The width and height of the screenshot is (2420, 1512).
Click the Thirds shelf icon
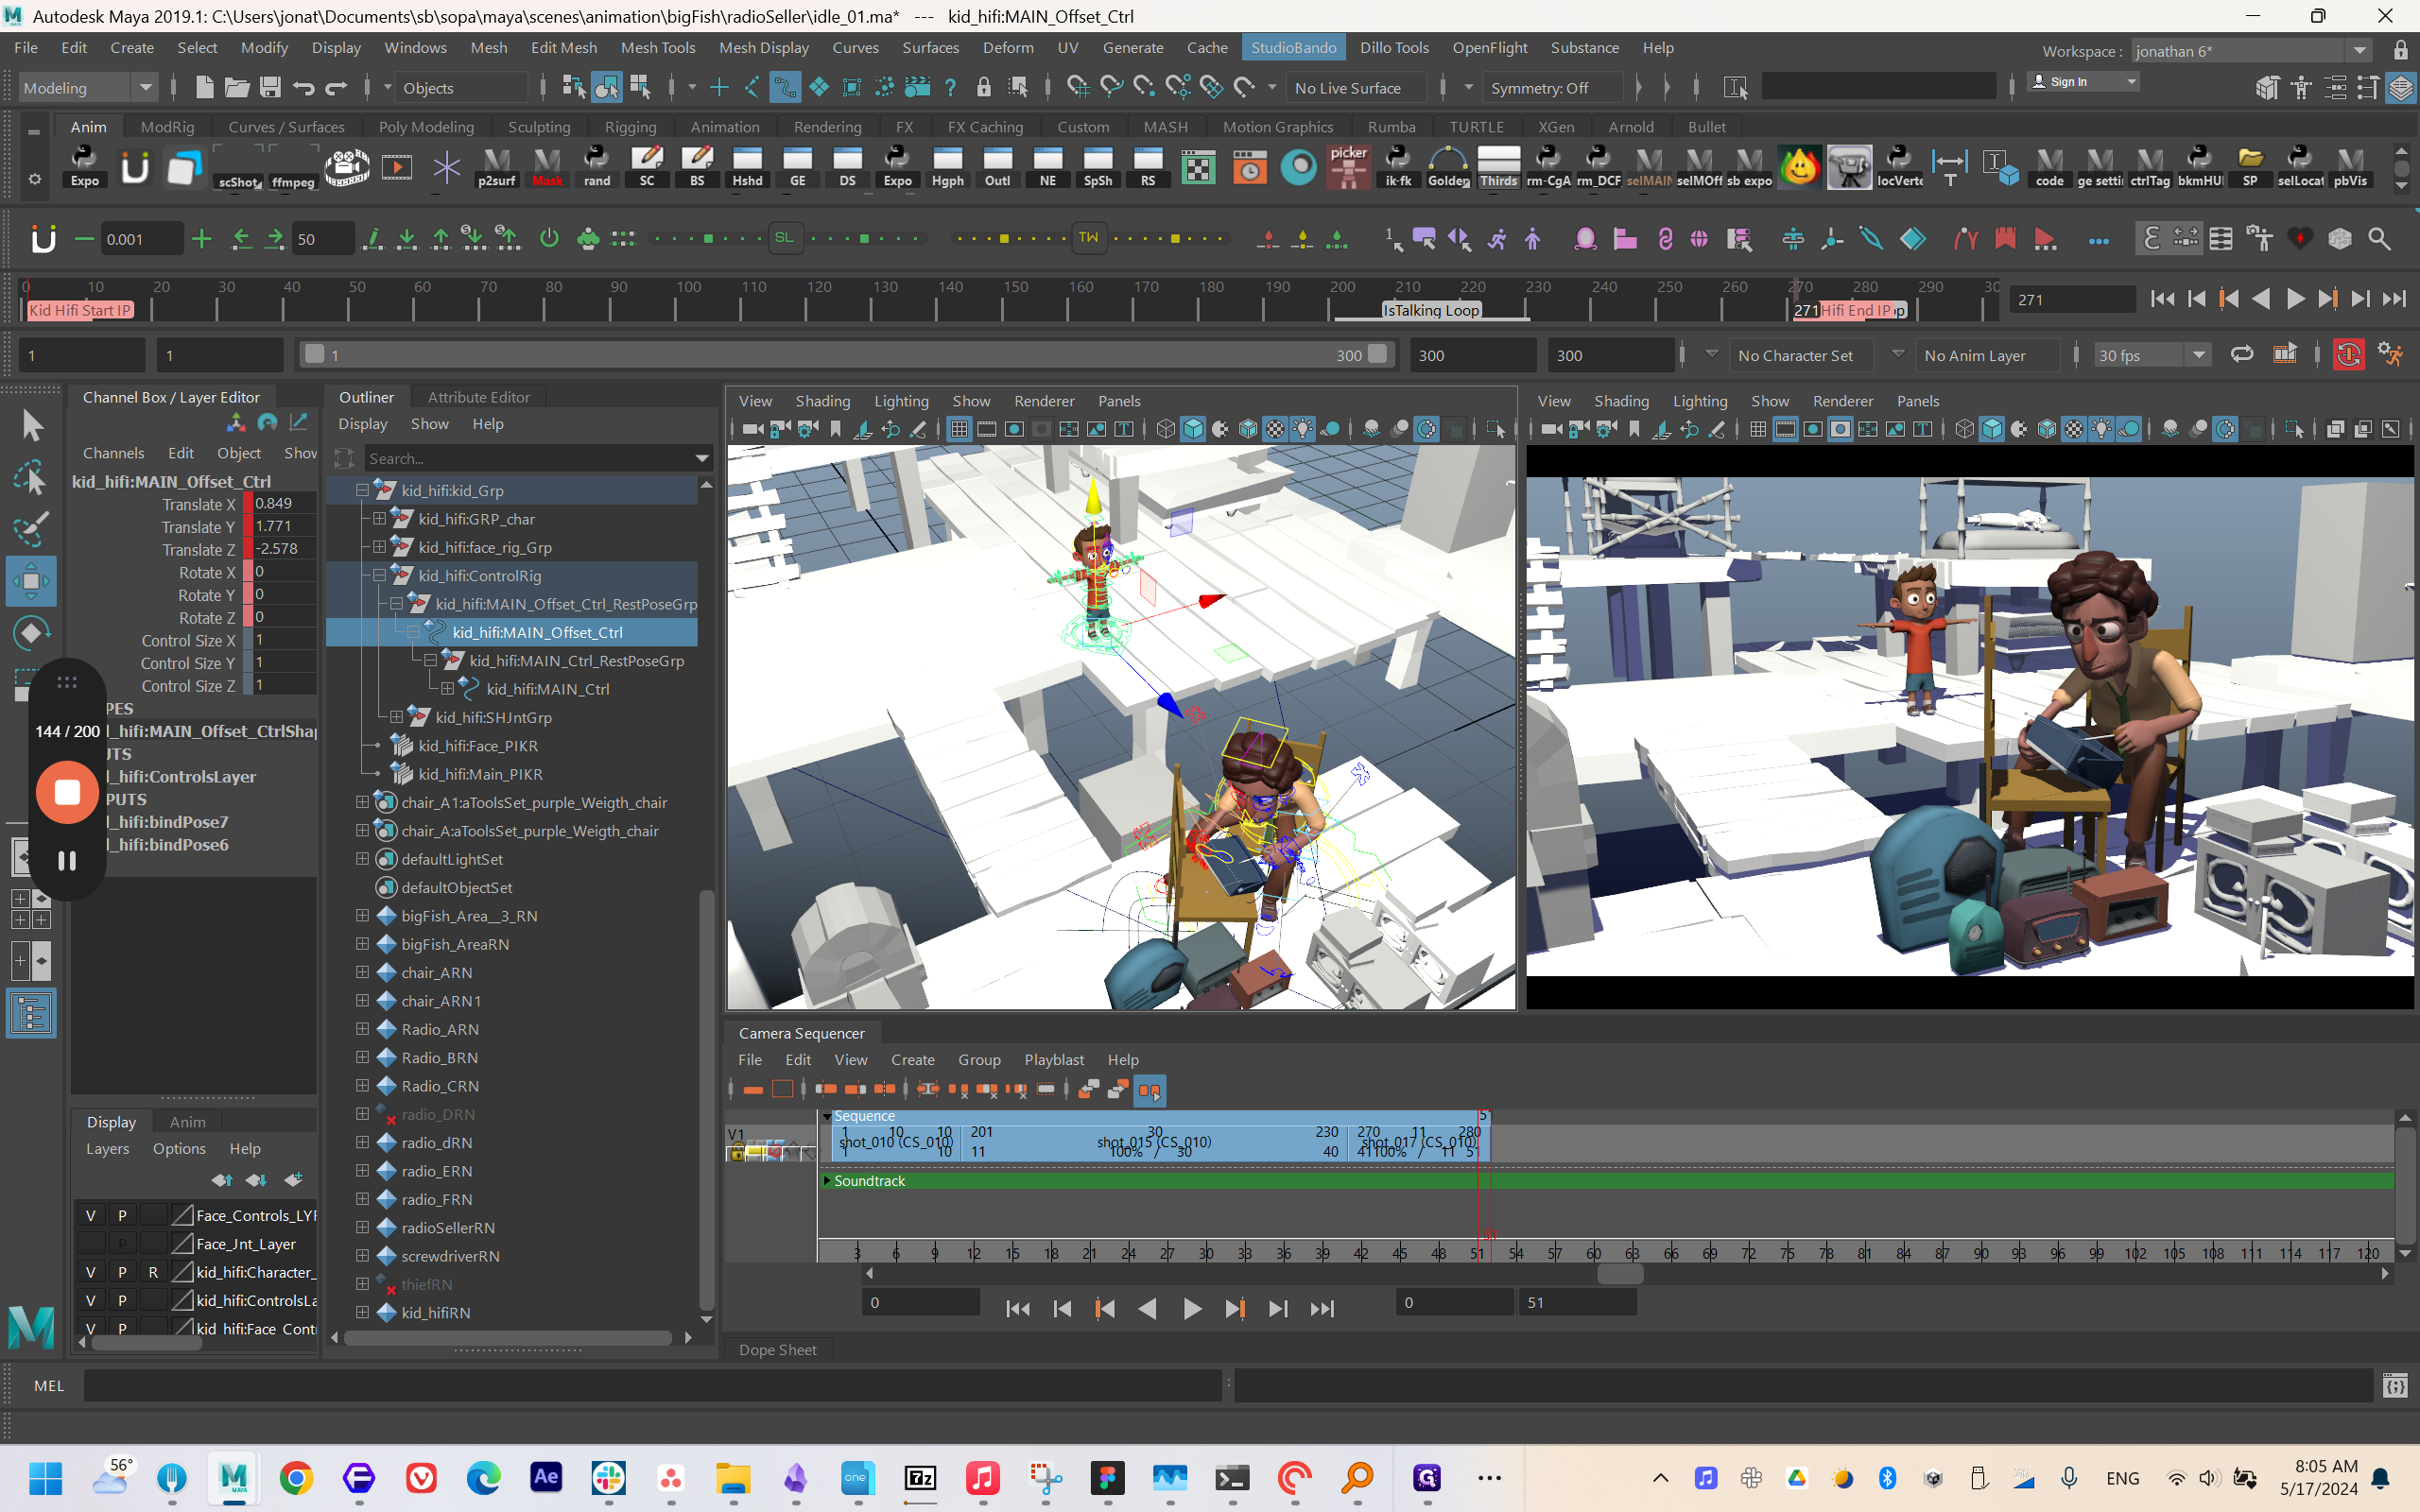(x=1498, y=166)
